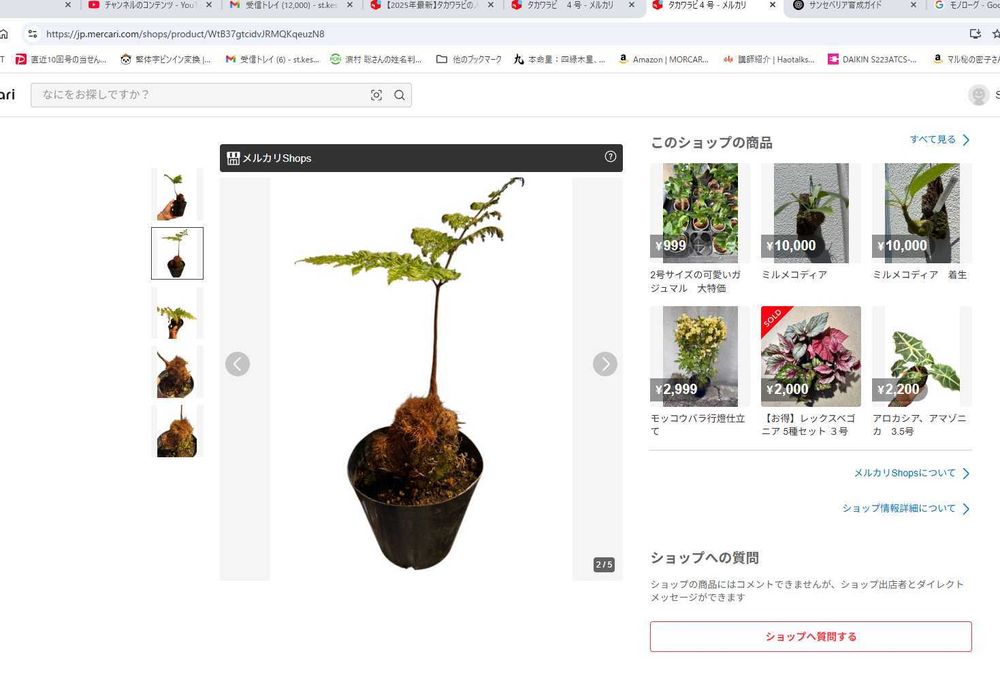Open the Mercari Shops help question mark

[610, 157]
